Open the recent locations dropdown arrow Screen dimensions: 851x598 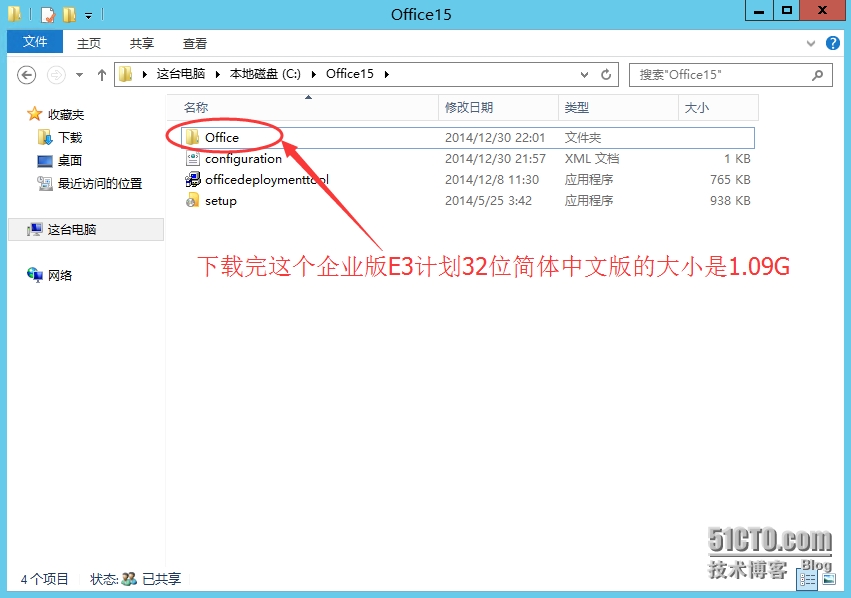79,75
